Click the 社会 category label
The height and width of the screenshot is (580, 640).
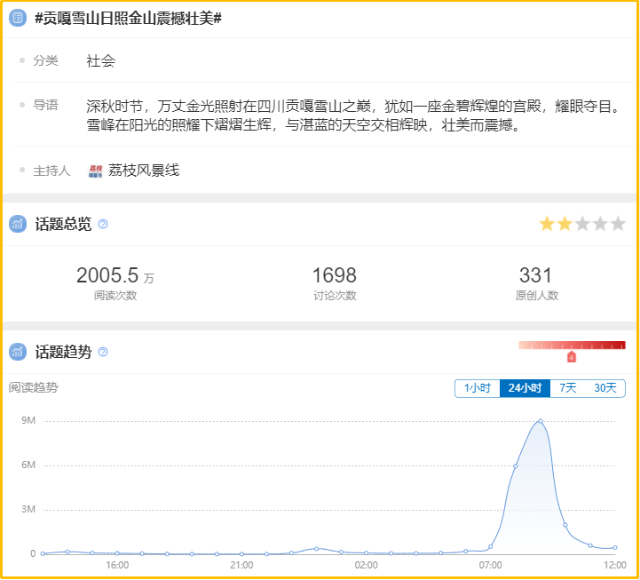pyautogui.click(x=101, y=61)
